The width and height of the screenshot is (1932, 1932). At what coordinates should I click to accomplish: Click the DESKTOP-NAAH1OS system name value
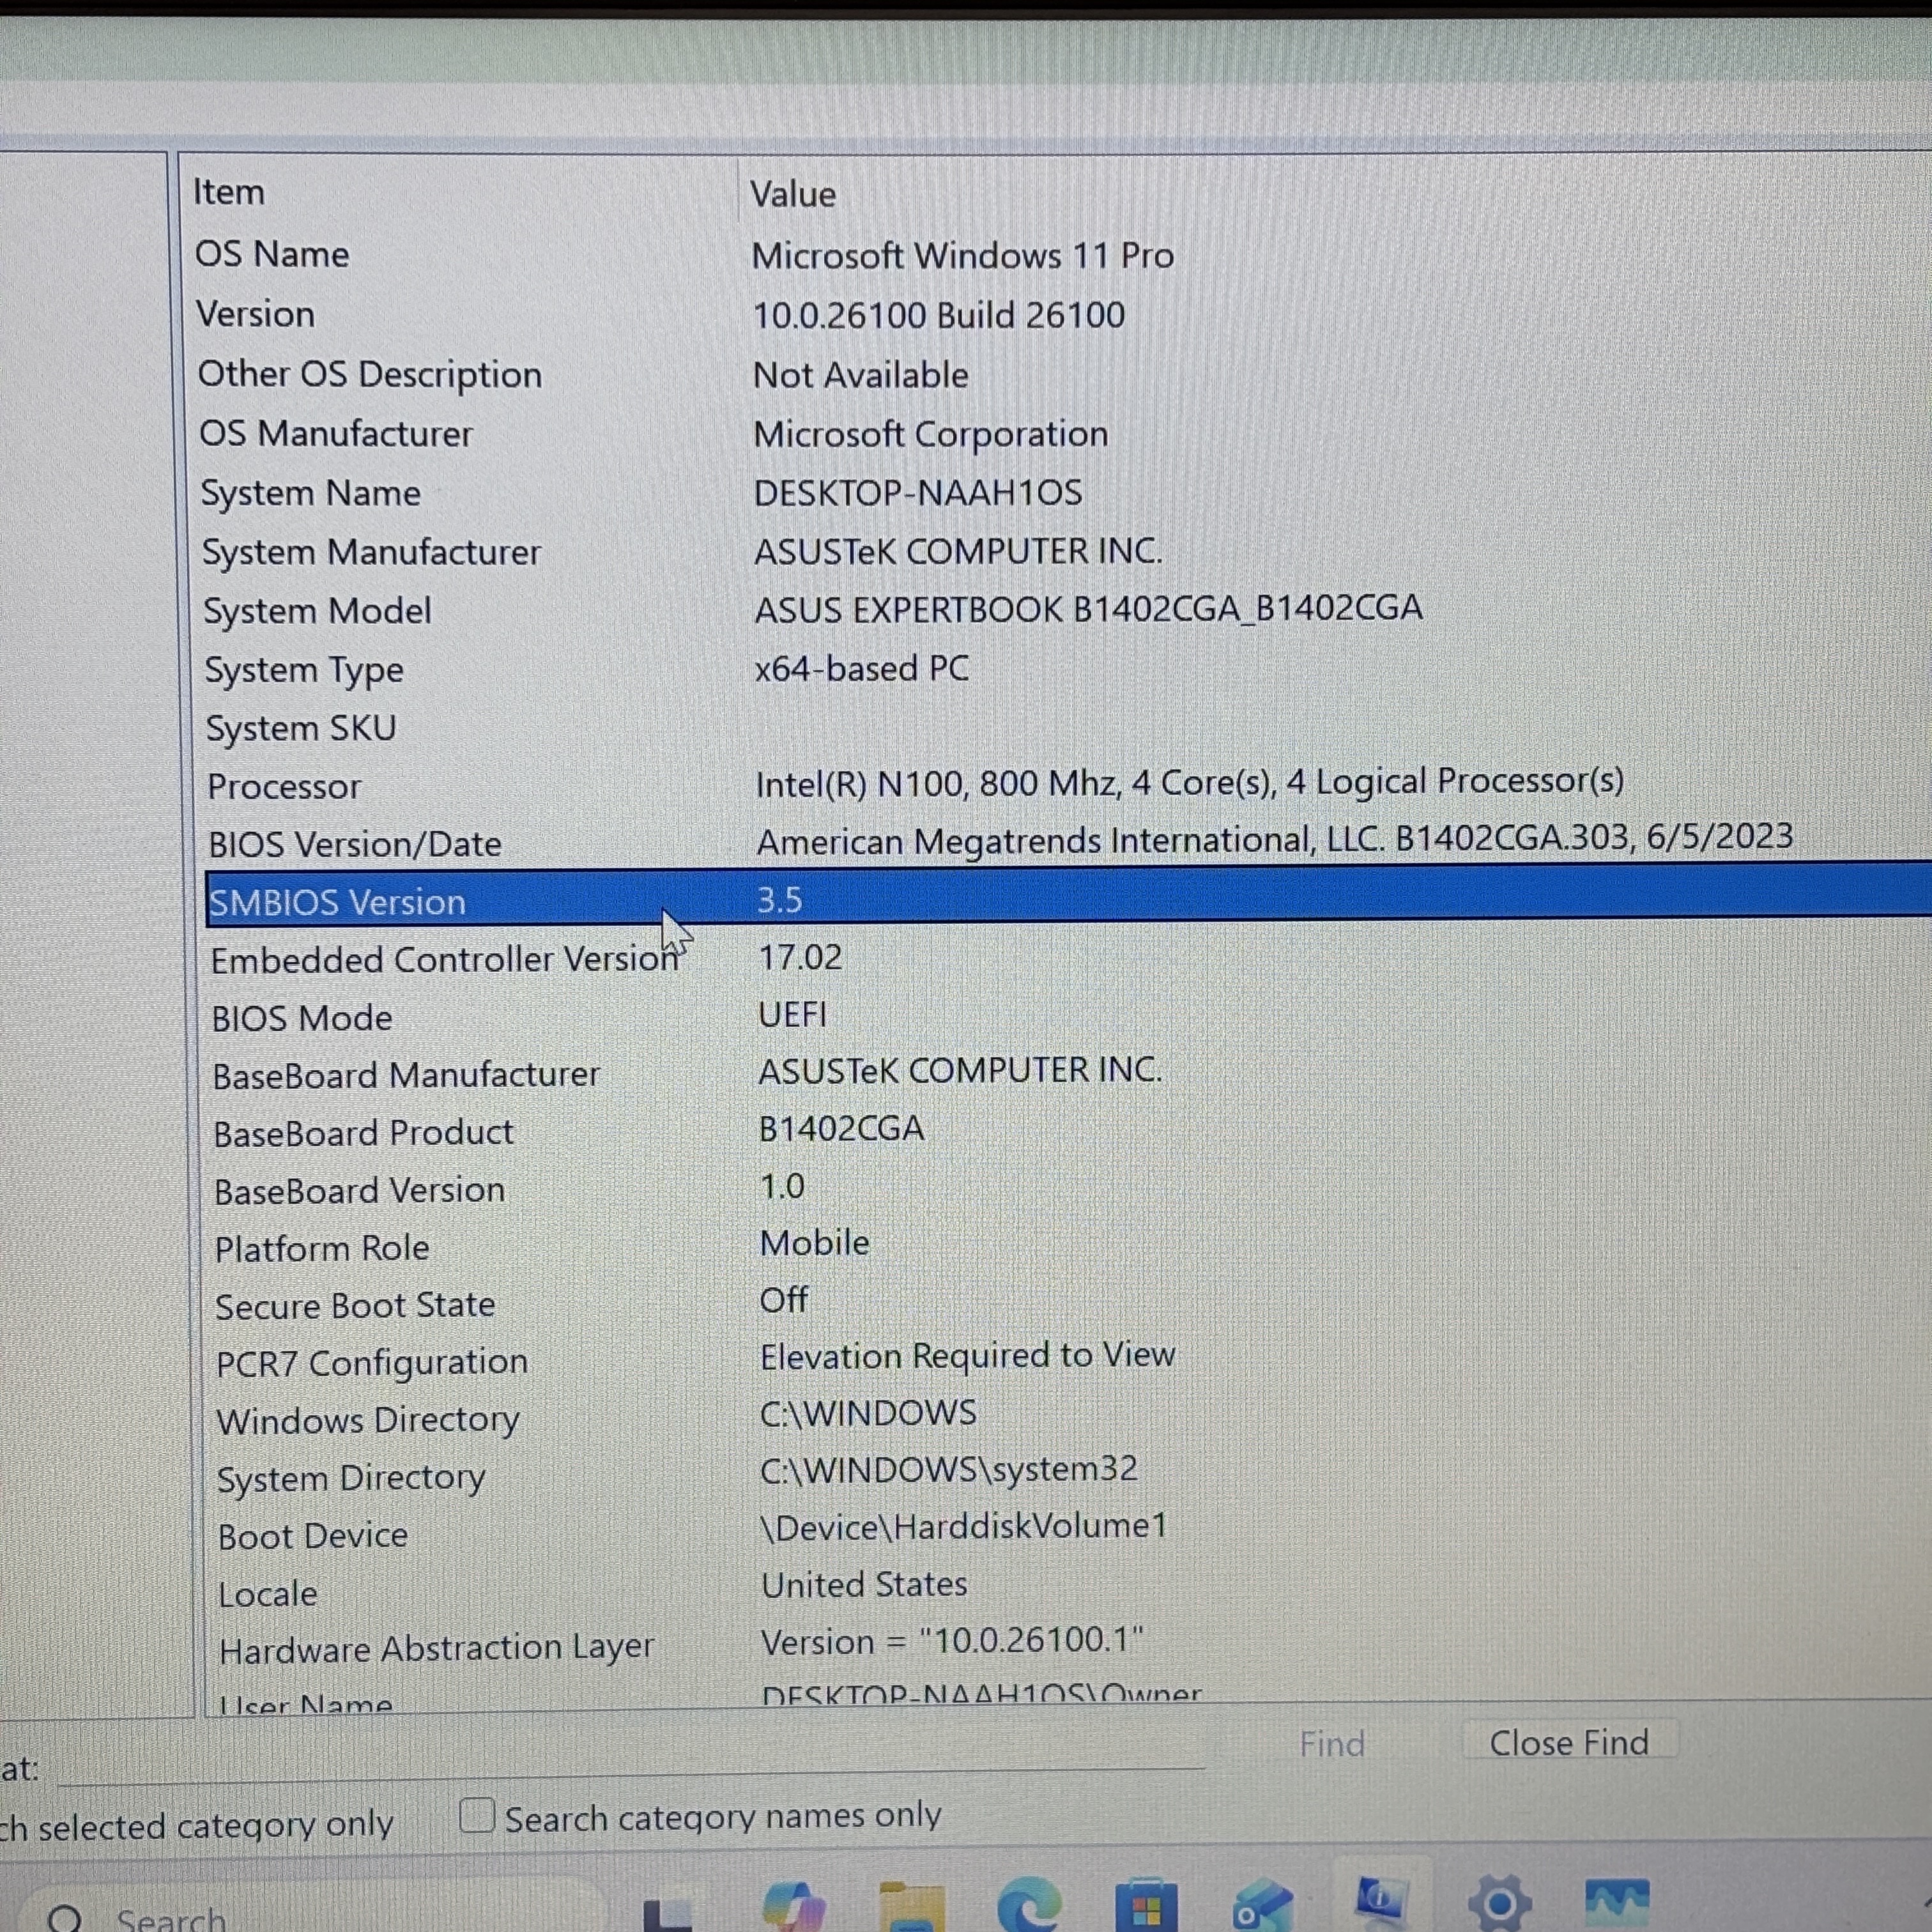918,493
